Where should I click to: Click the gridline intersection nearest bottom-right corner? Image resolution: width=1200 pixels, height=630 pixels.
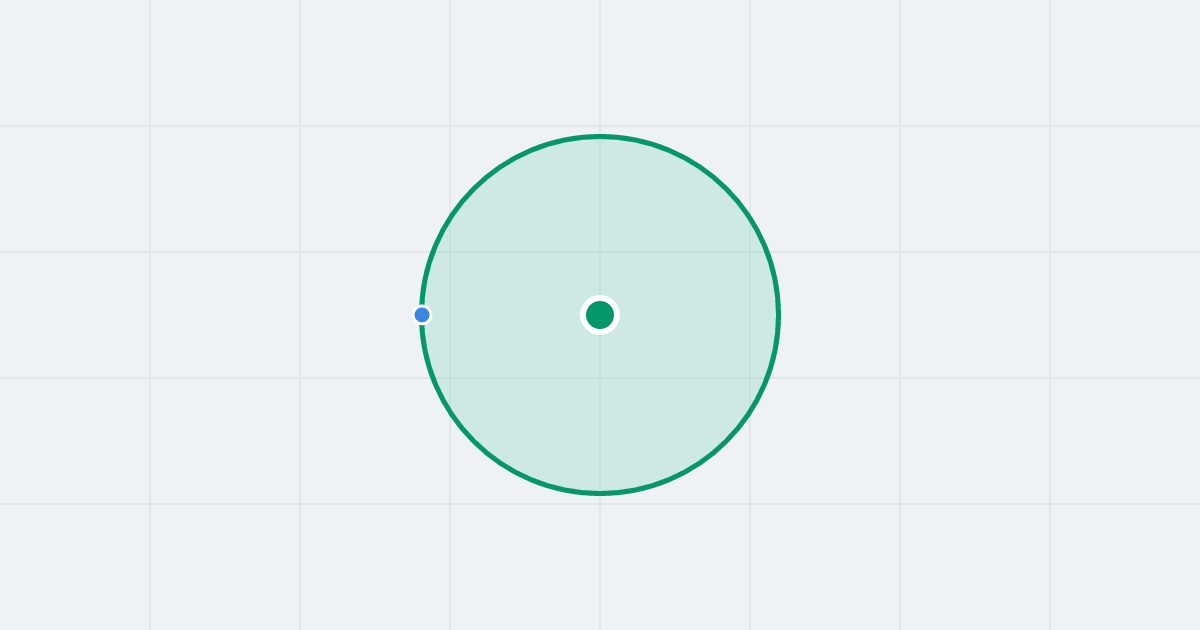[1050, 504]
